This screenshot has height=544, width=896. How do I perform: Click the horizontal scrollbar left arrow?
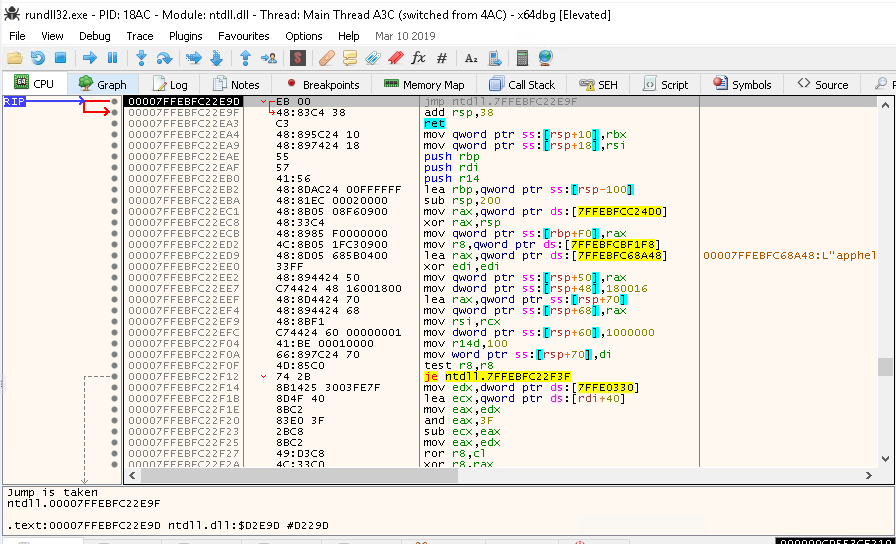click(133, 475)
